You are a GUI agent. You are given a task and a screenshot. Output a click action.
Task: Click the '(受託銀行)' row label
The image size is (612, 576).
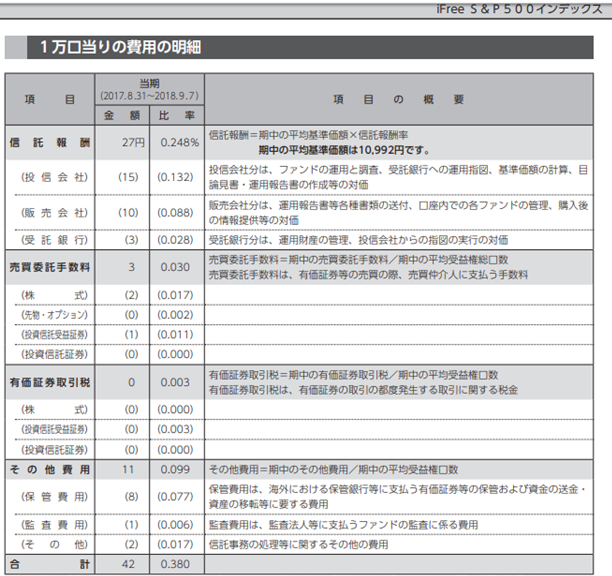[54, 240]
